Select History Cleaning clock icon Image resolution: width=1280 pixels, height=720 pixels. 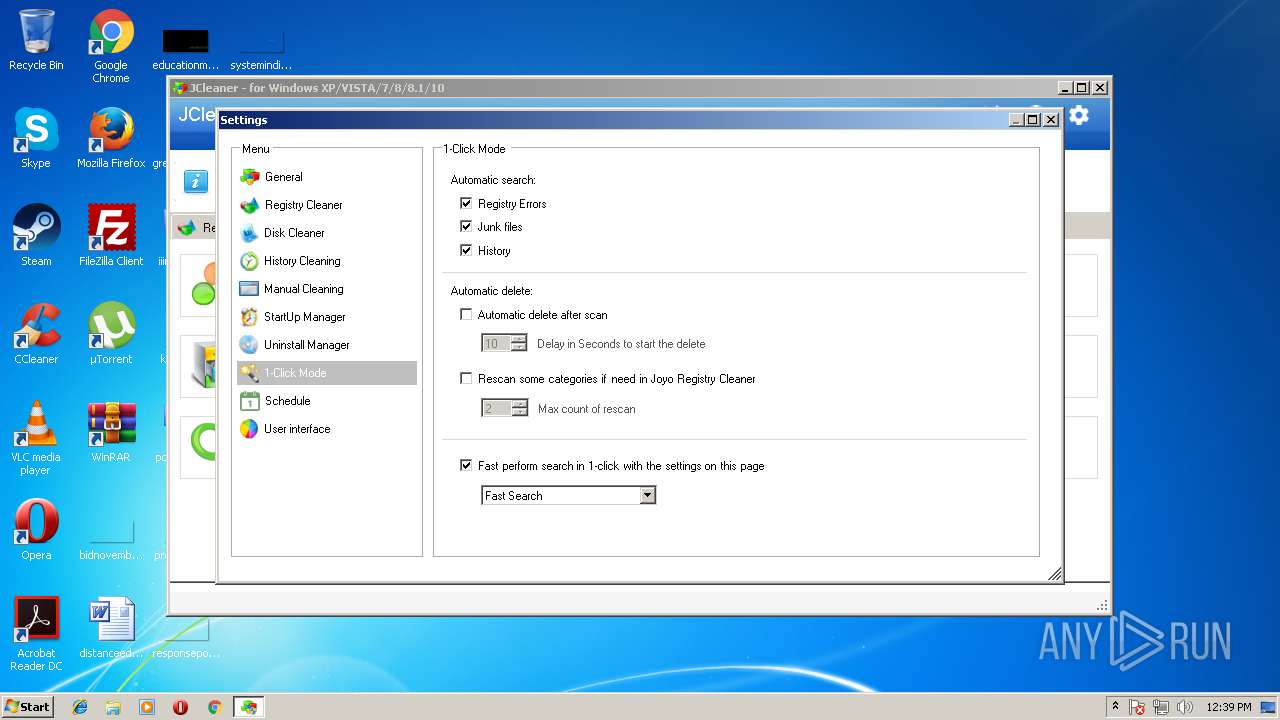tap(249, 261)
